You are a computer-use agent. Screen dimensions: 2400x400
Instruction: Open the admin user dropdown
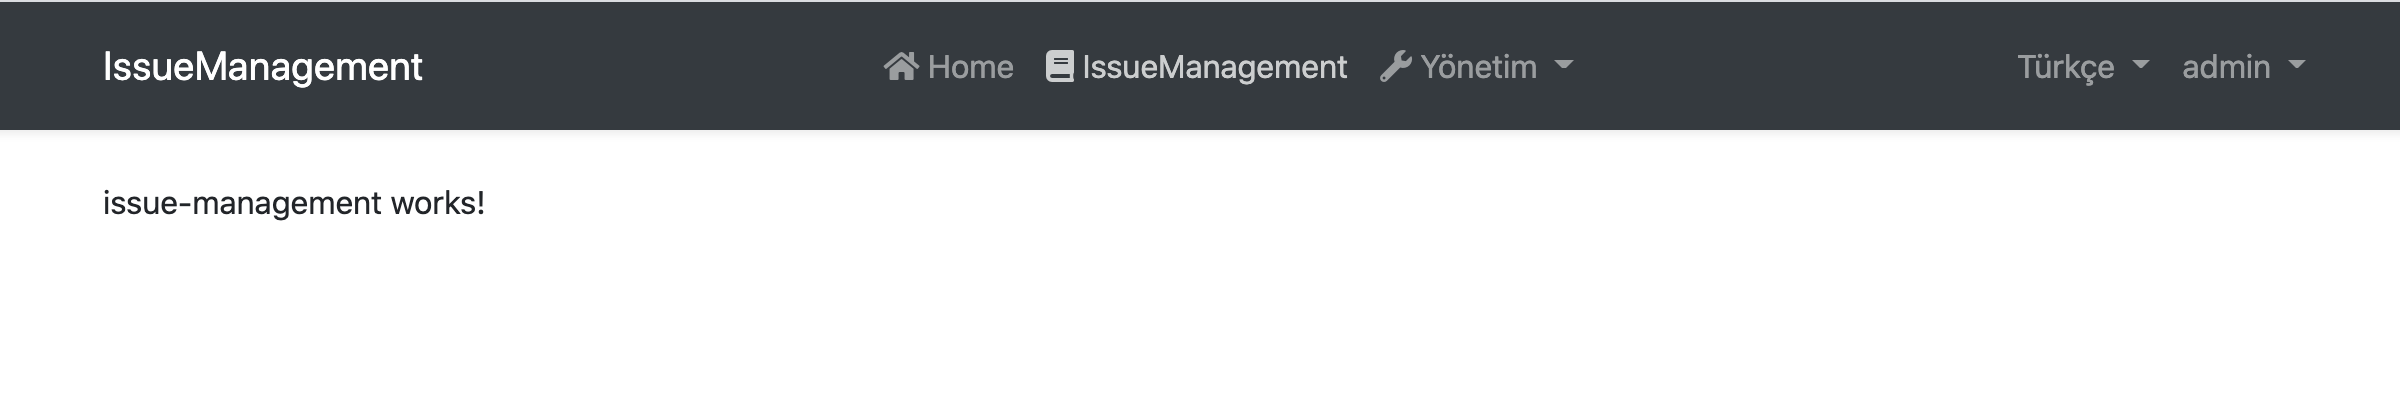coord(2226,67)
